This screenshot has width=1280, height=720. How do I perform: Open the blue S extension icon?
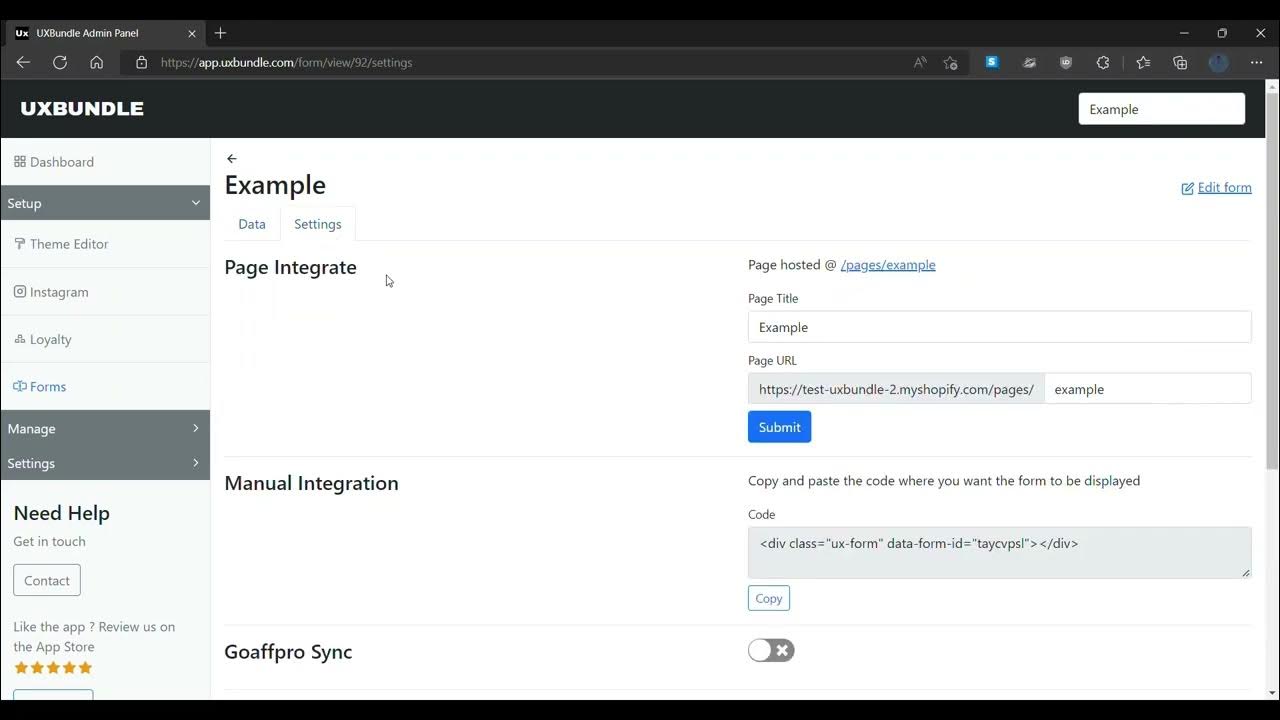point(992,62)
